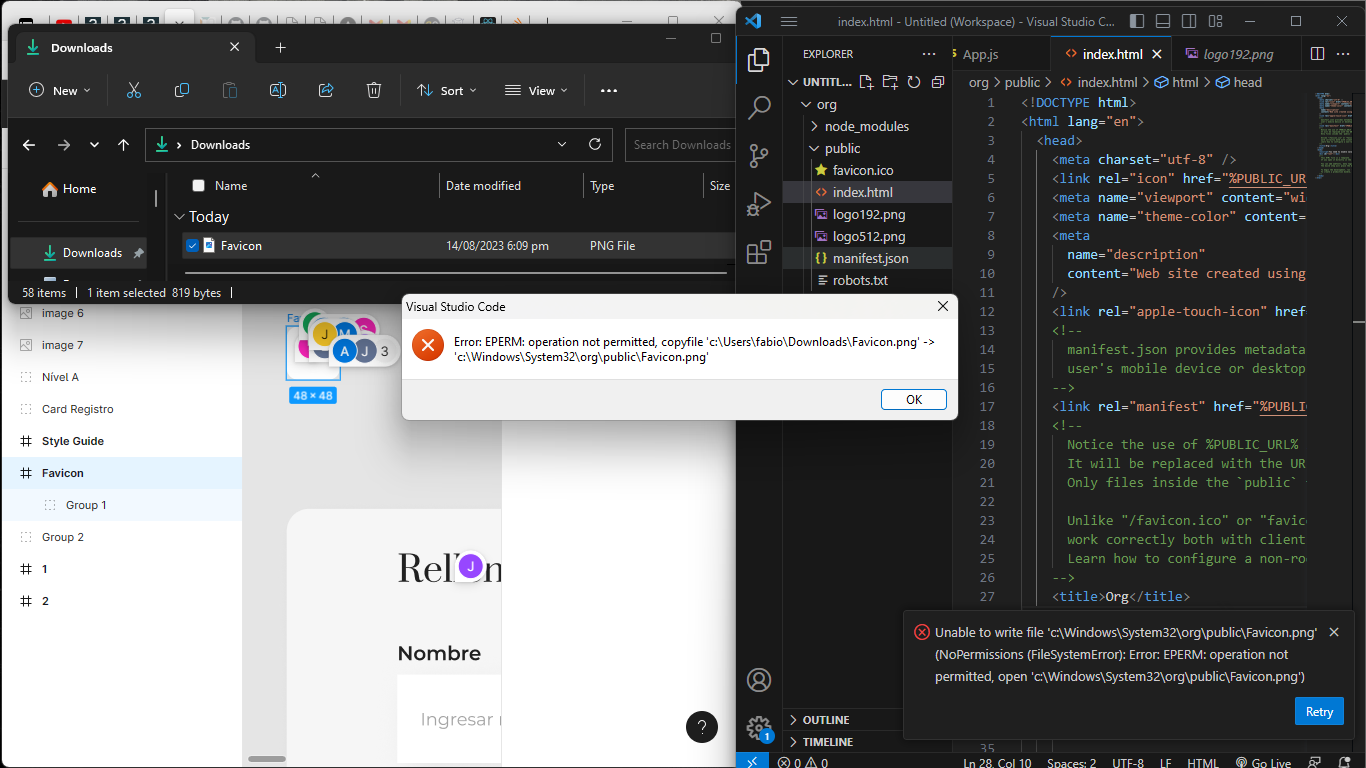Click Go Live in the status bar
Image resolution: width=1366 pixels, height=768 pixels.
(1263, 762)
